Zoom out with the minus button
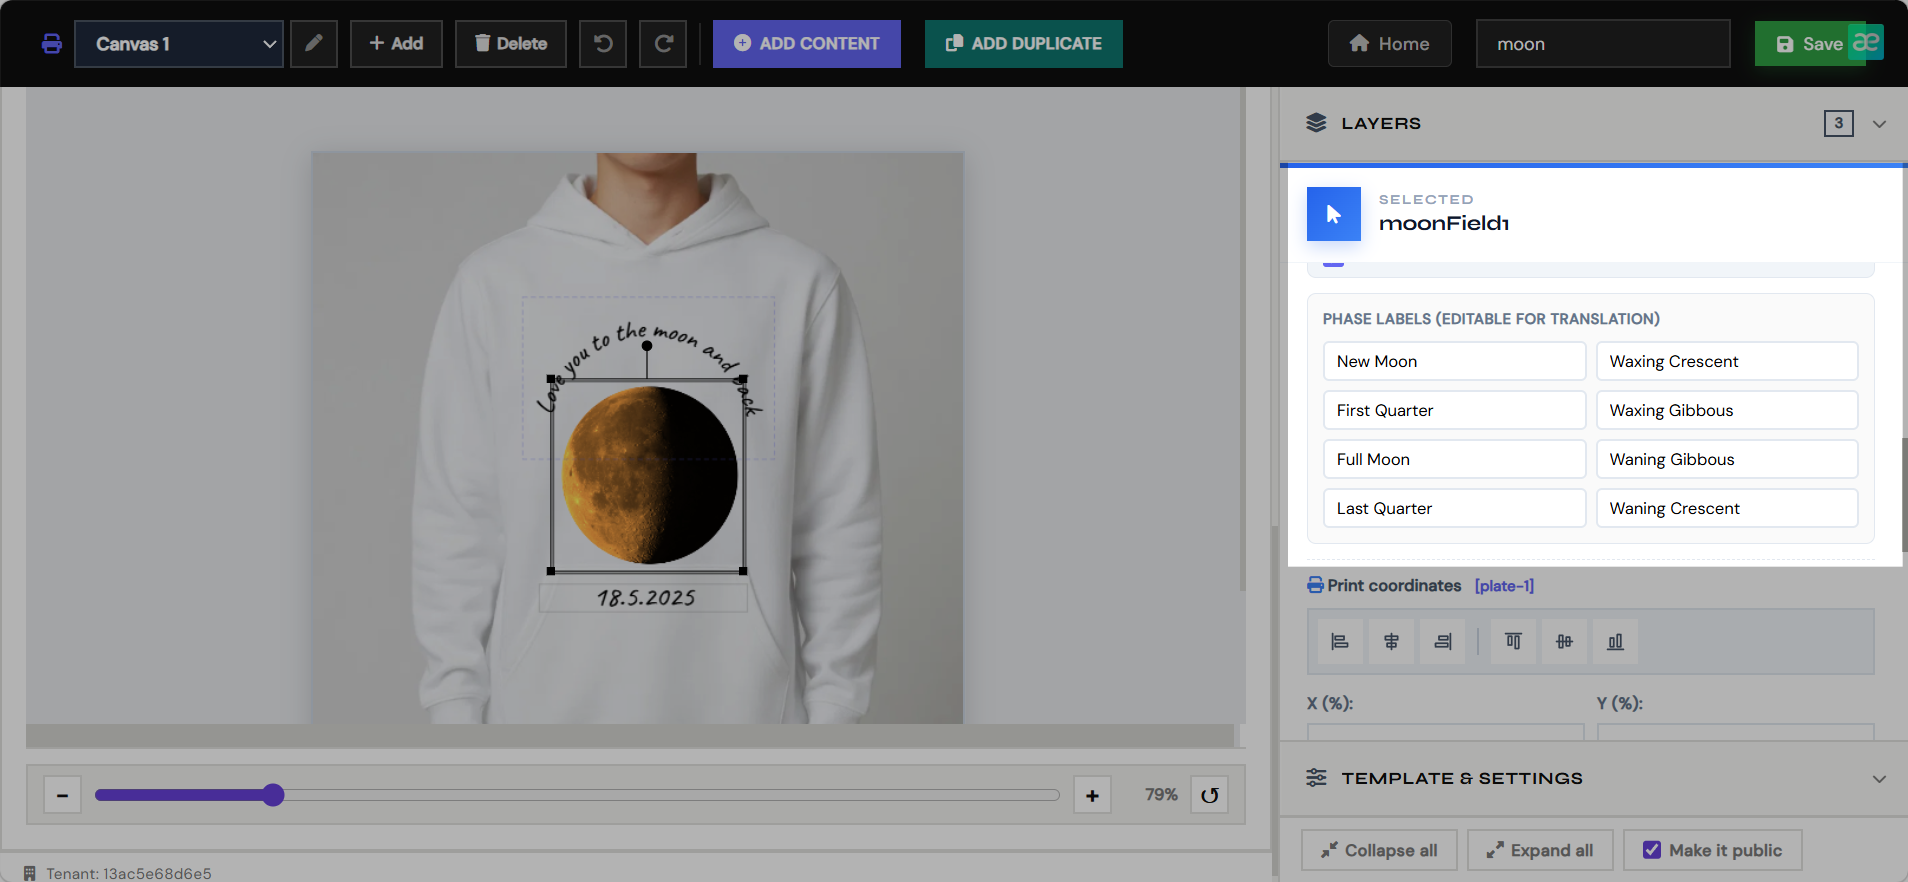Viewport: 1908px width, 882px height. 62,795
